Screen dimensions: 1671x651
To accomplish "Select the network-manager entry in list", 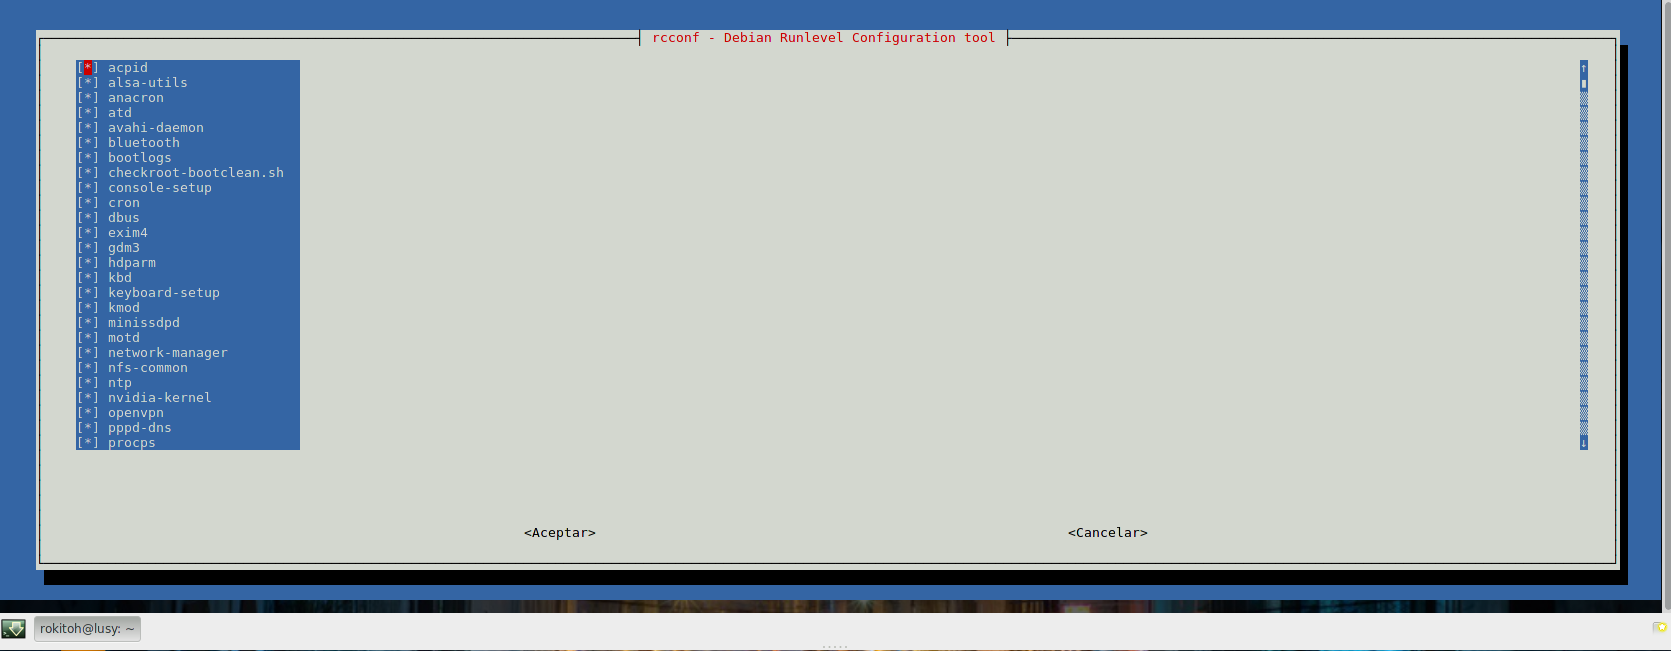I will click(x=167, y=353).
